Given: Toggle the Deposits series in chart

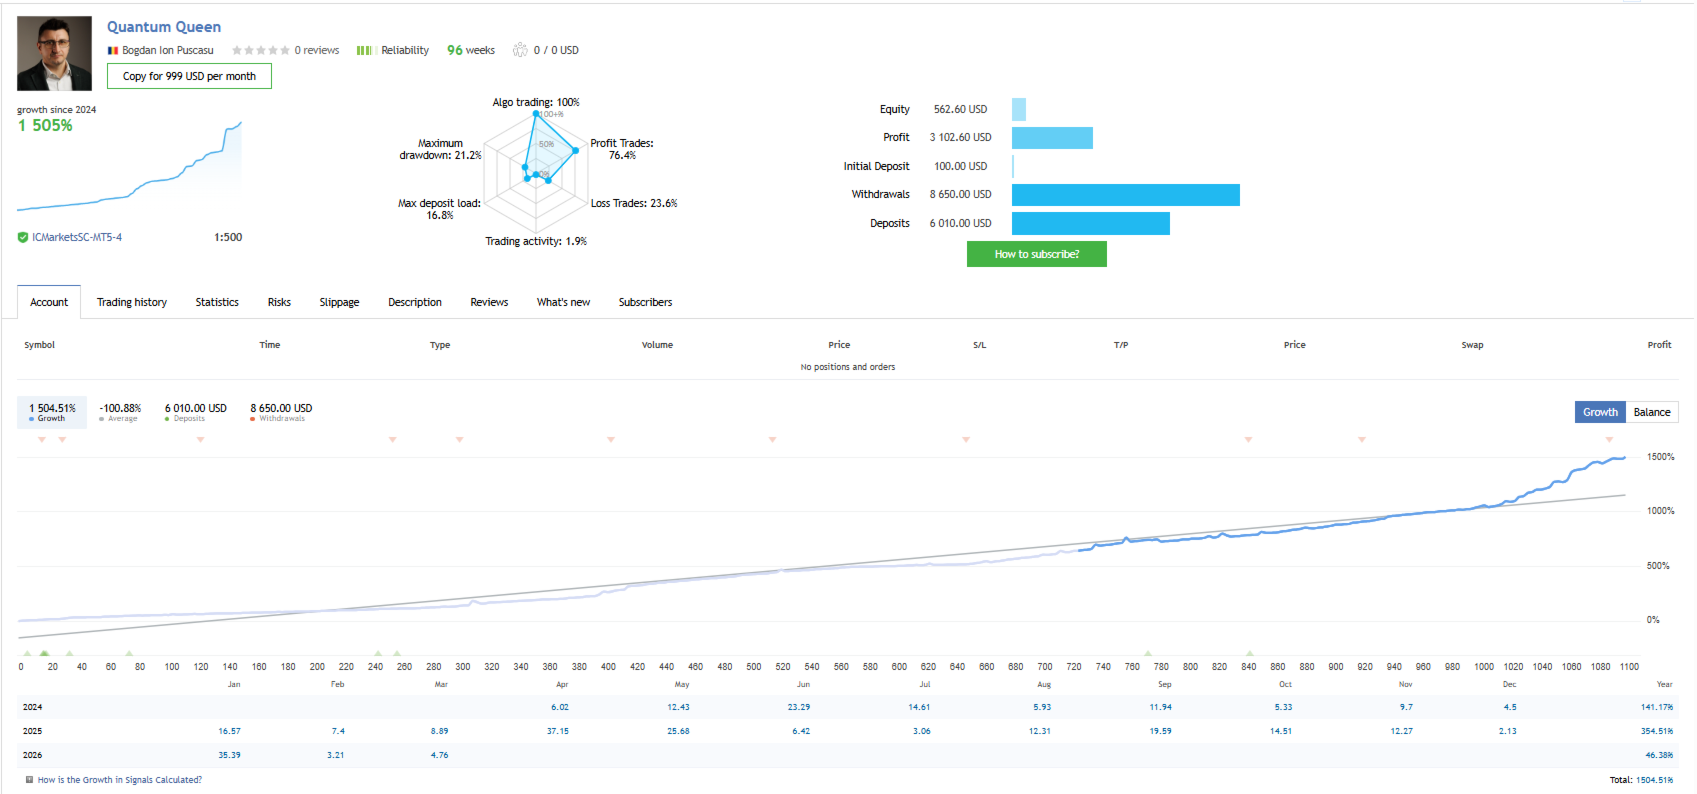Looking at the screenshot, I should pos(196,412).
